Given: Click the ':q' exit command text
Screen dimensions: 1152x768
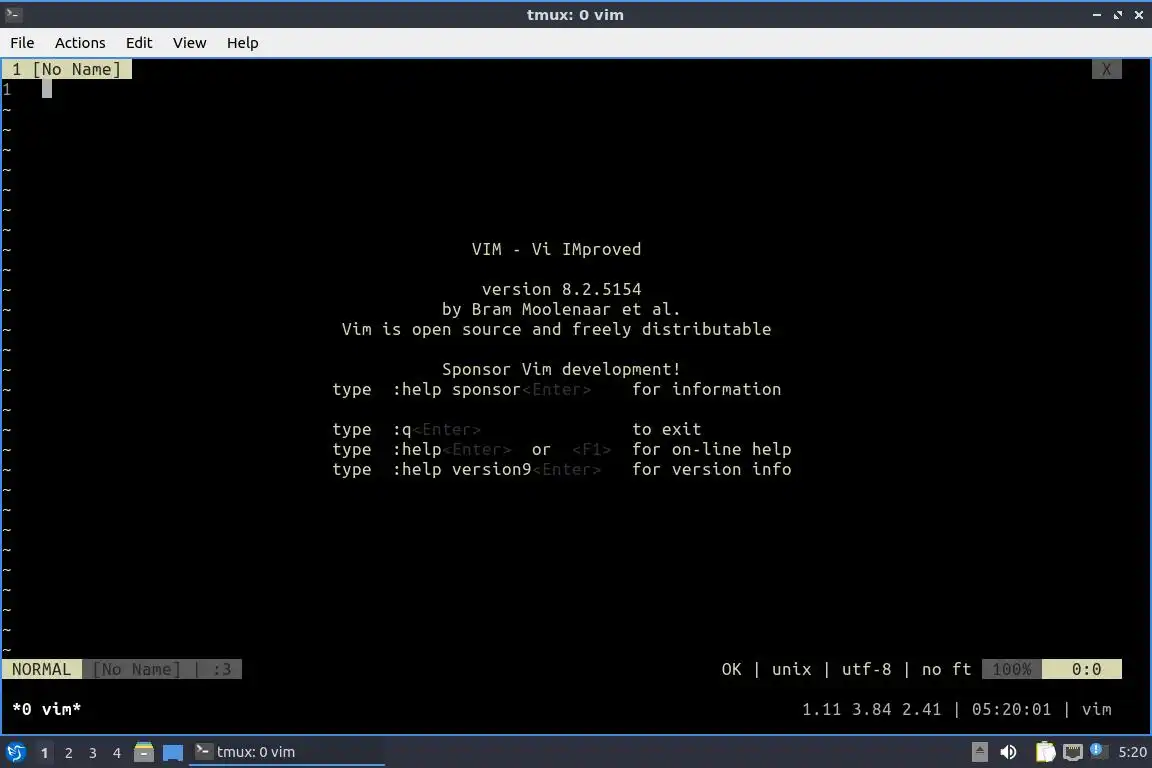Looking at the screenshot, I should click(x=402, y=429).
